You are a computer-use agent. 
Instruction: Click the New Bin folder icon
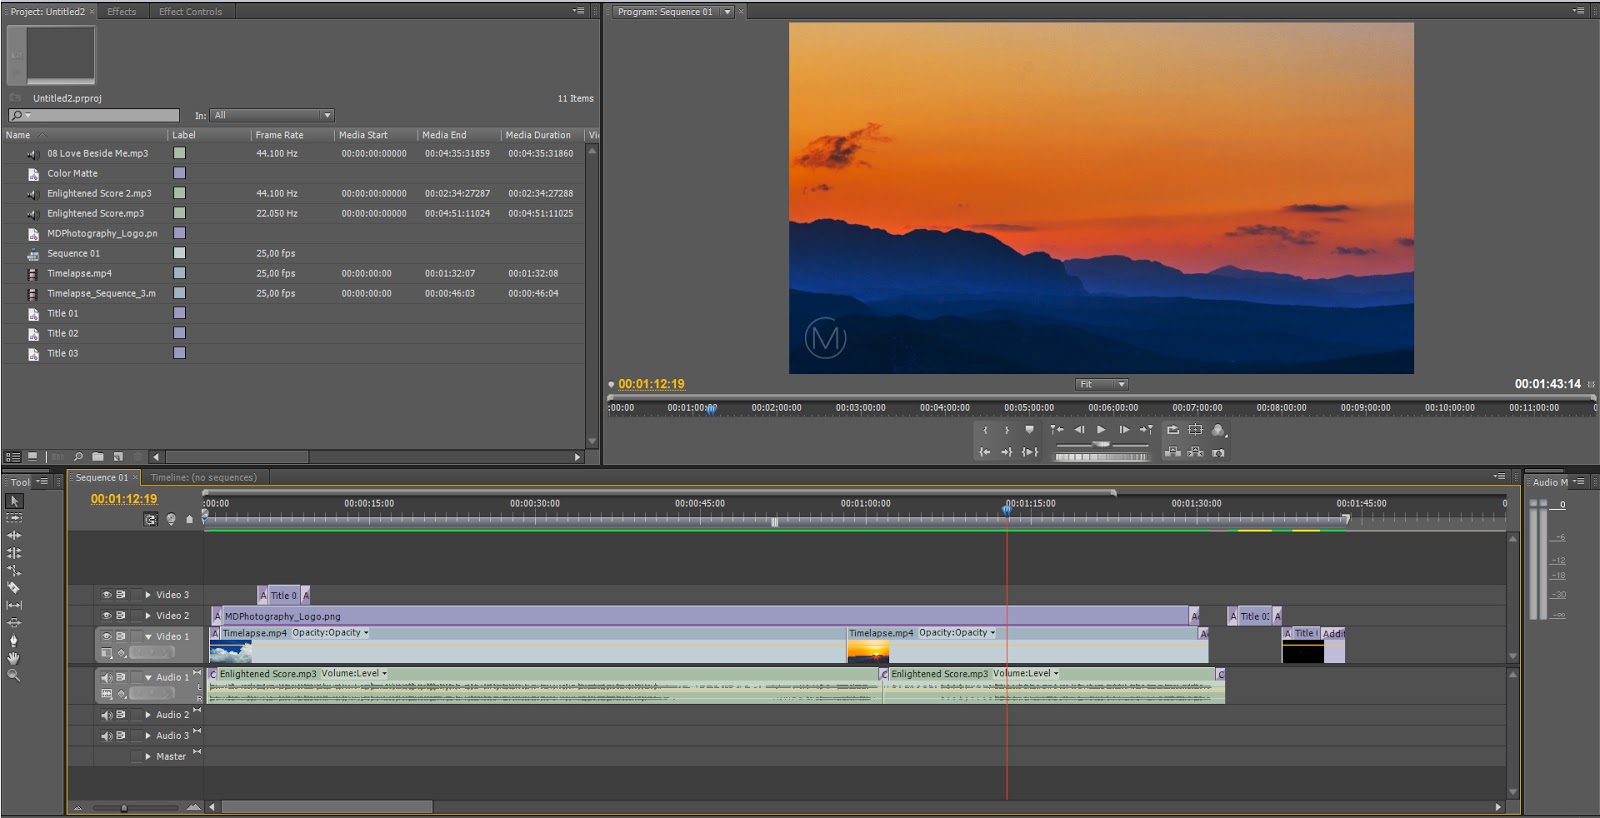[x=99, y=457]
